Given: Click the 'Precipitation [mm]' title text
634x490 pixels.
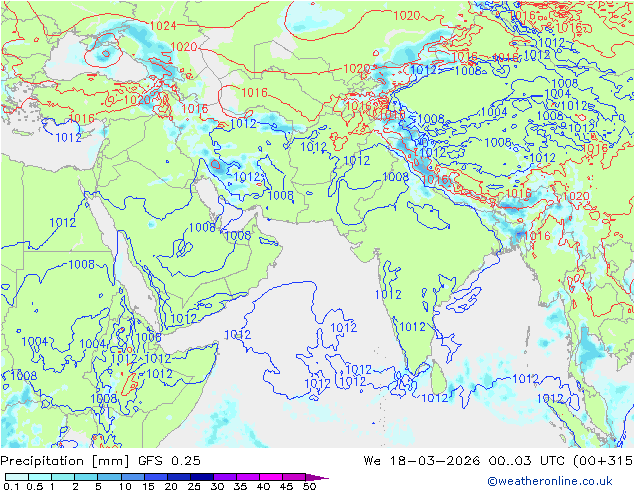Looking at the screenshot, I should [x=65, y=461].
